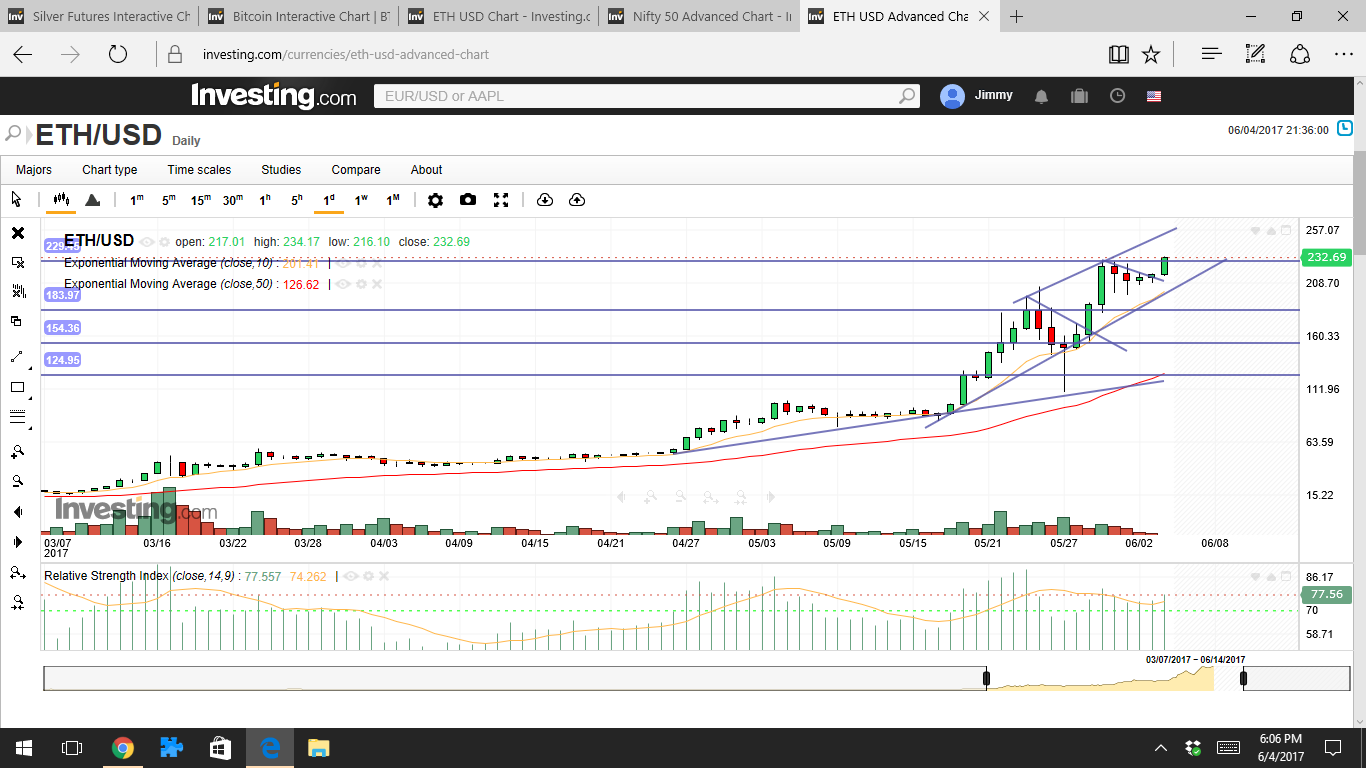Open the Majors menu
The image size is (1366, 768).
coord(34,170)
